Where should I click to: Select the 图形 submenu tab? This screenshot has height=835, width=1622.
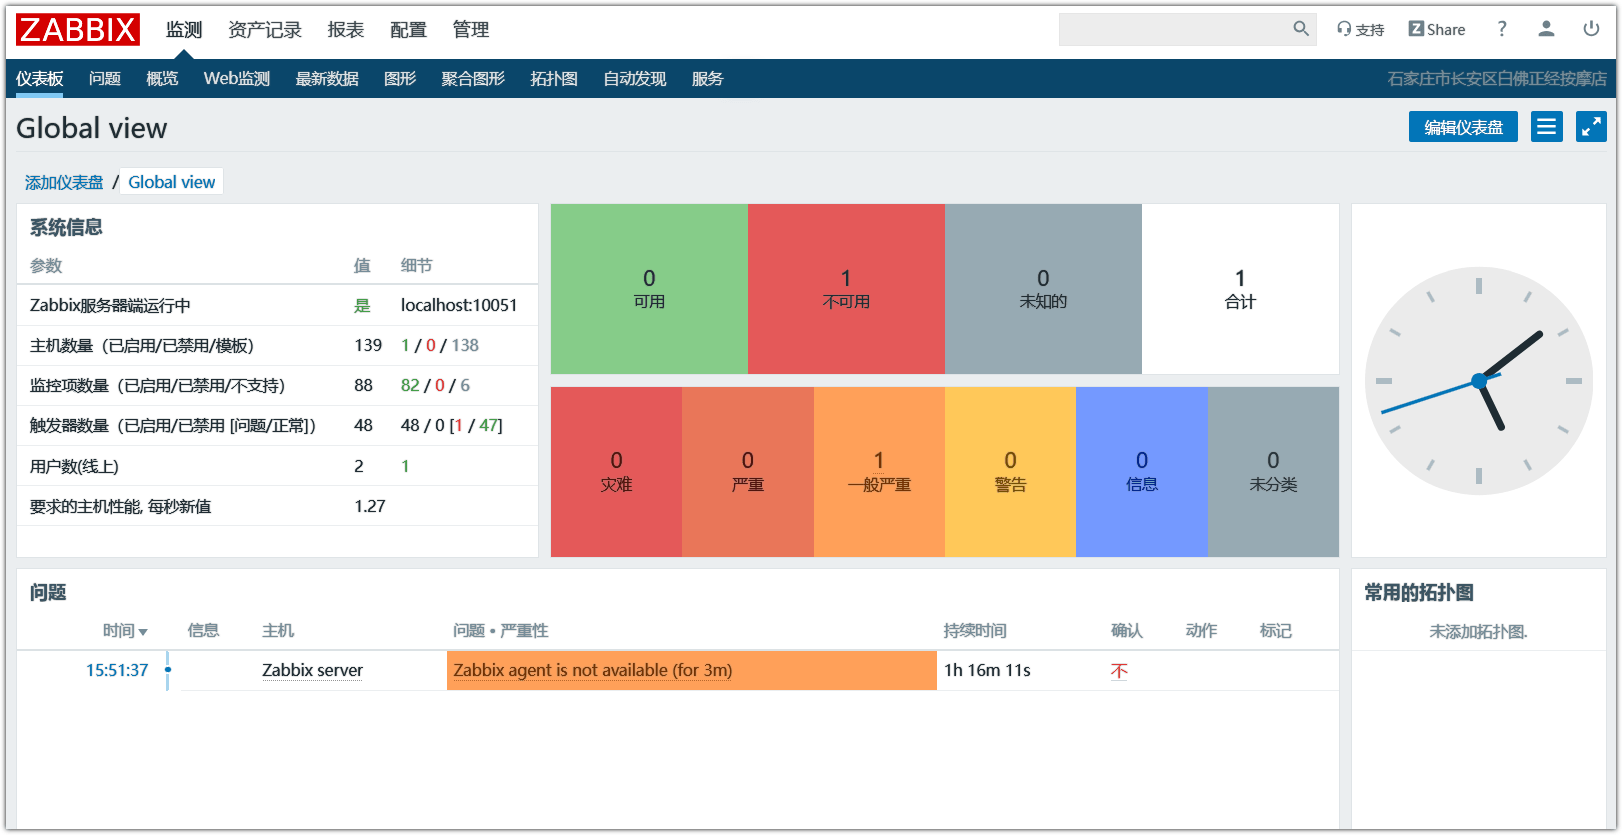400,79
